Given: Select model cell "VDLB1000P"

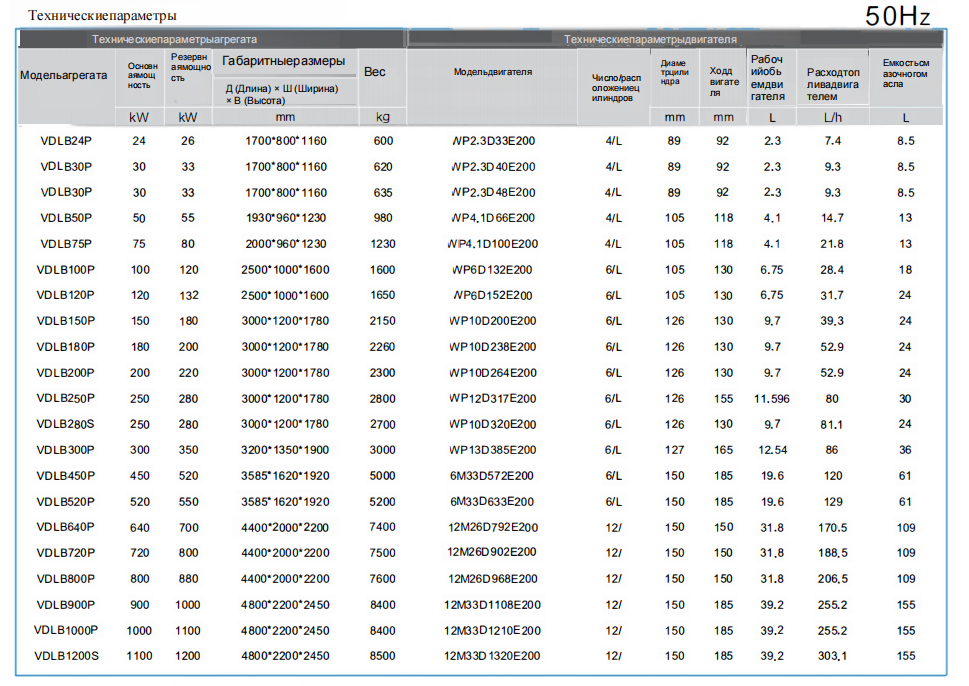Looking at the screenshot, I should pyautogui.click(x=66, y=630).
